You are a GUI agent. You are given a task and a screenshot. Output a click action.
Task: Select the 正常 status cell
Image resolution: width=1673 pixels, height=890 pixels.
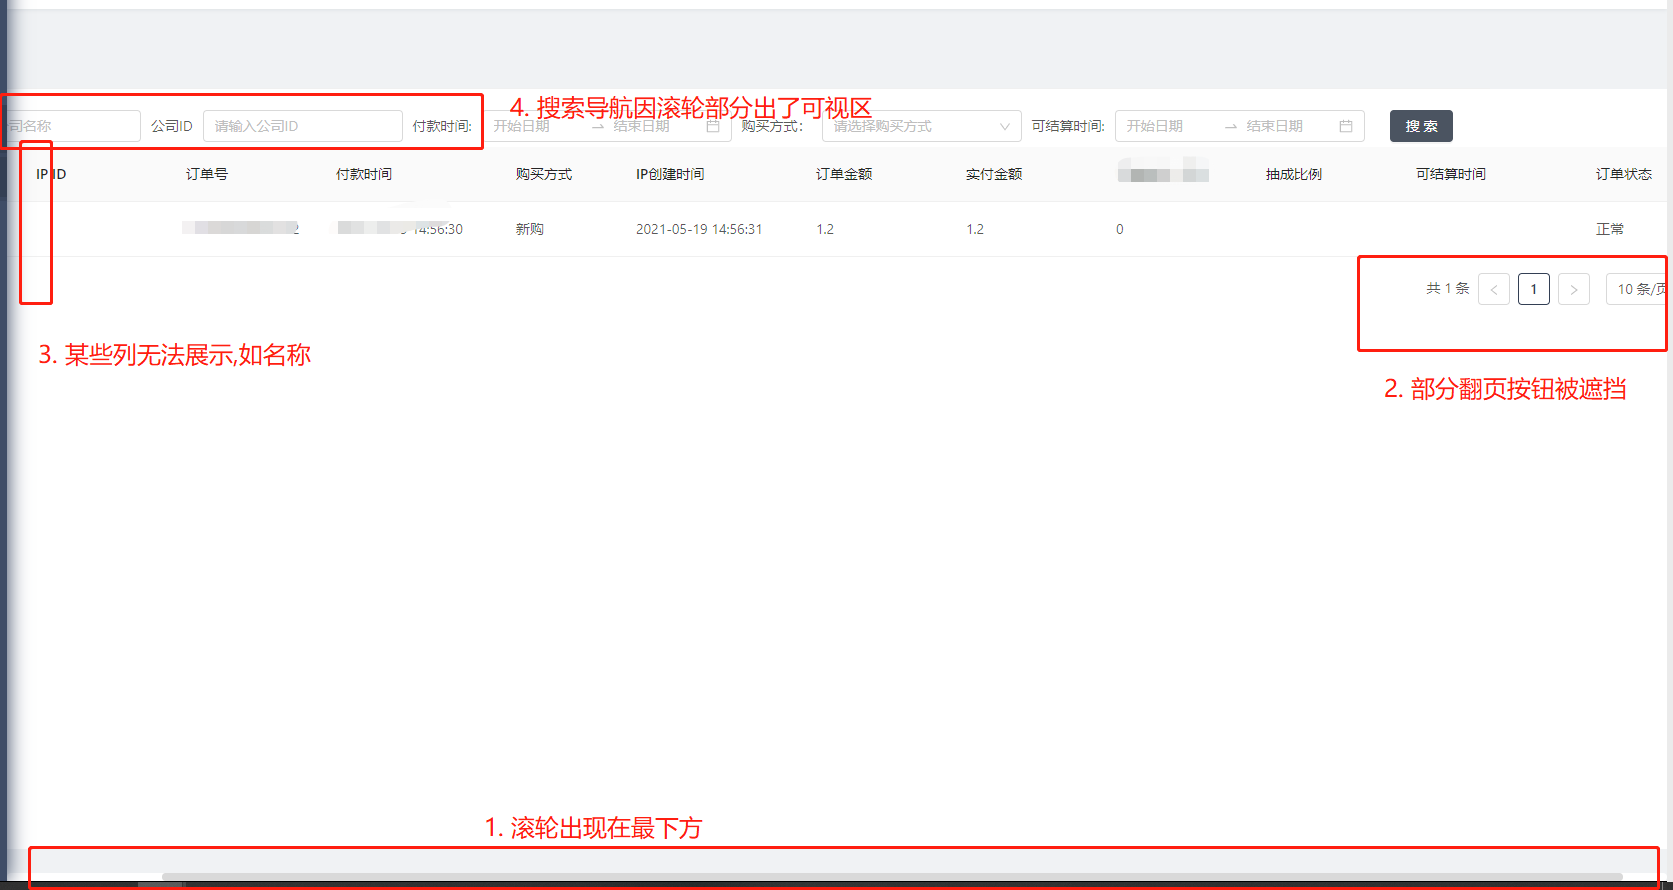click(1610, 229)
